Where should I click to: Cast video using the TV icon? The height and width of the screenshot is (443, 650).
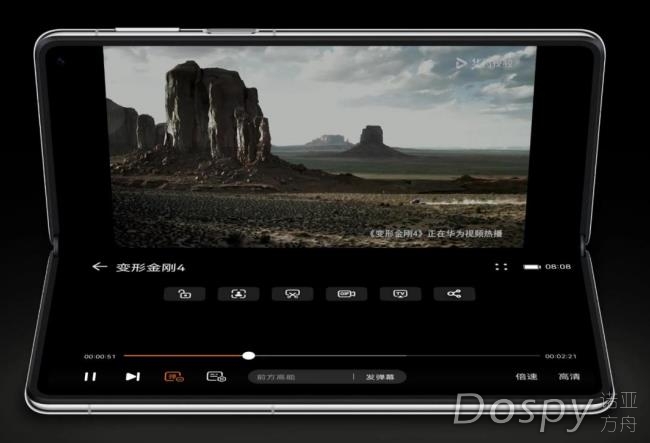(x=400, y=294)
